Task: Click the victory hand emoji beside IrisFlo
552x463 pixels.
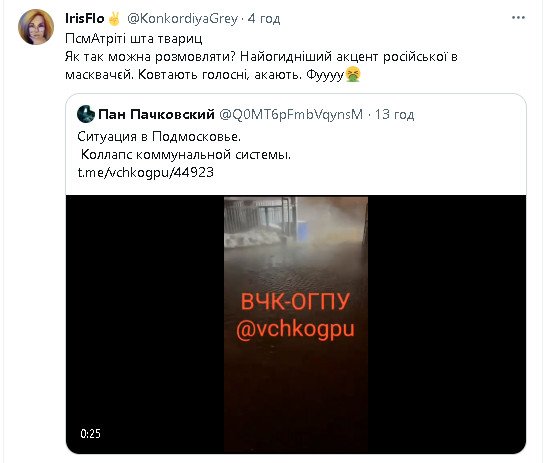Action: tap(114, 19)
